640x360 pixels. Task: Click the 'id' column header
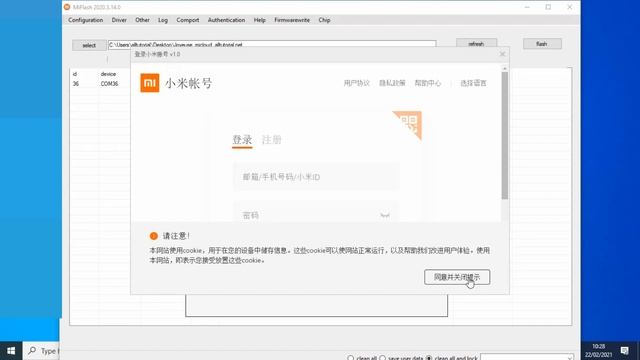[x=75, y=74]
